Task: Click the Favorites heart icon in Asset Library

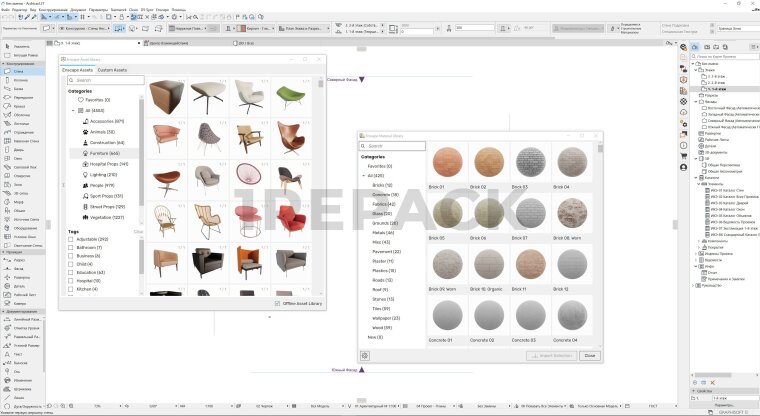Action: coord(79,100)
